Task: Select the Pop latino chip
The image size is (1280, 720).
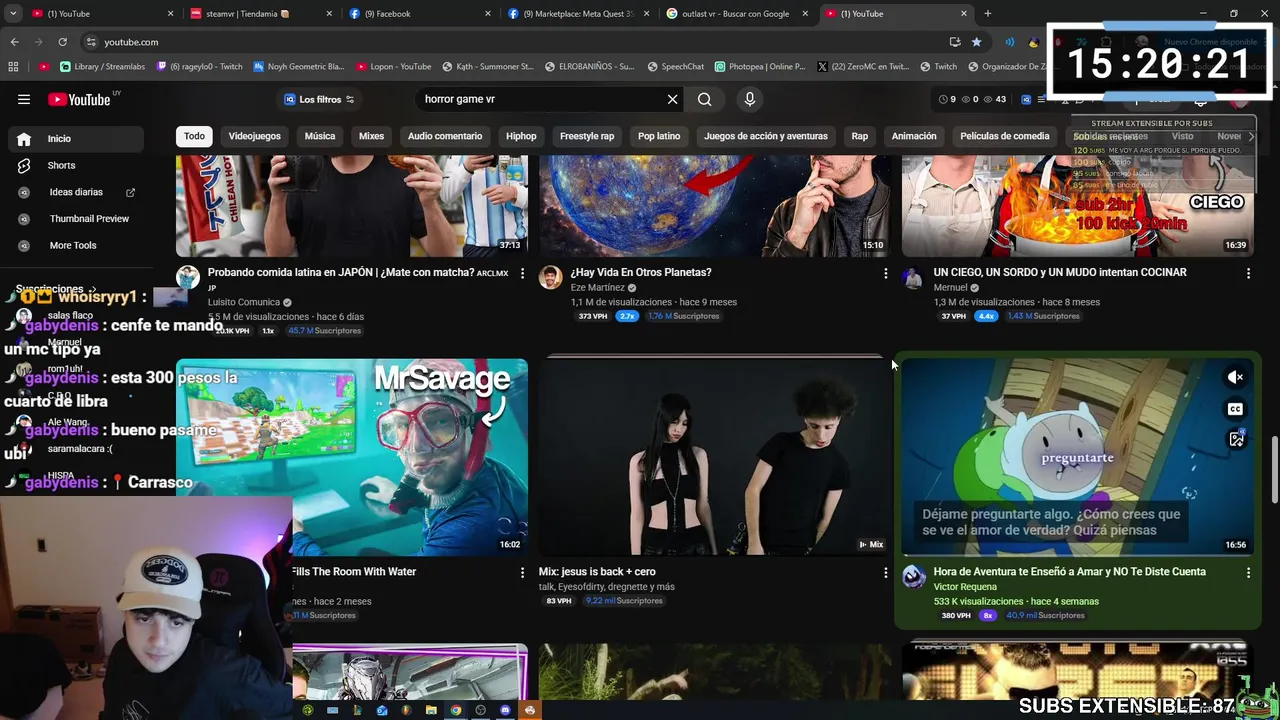Action: (659, 136)
